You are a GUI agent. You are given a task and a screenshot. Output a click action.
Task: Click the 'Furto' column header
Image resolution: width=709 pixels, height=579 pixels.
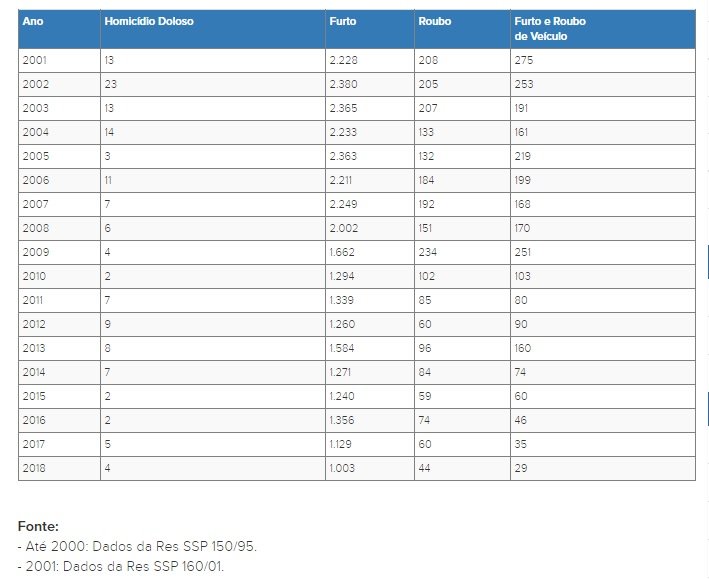pyautogui.click(x=343, y=21)
